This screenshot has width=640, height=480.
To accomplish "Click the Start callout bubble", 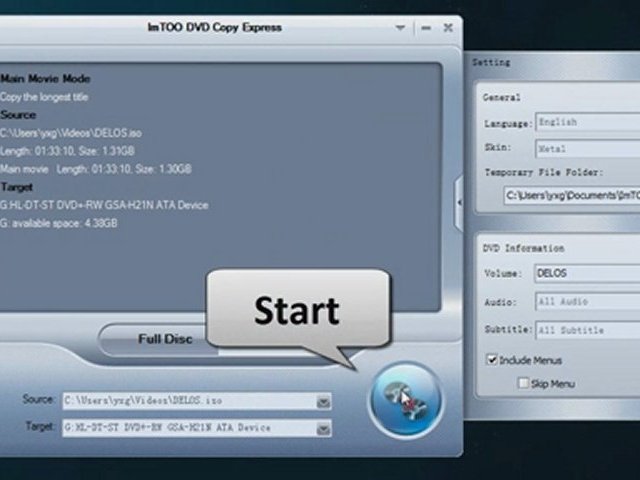I will point(297,309).
